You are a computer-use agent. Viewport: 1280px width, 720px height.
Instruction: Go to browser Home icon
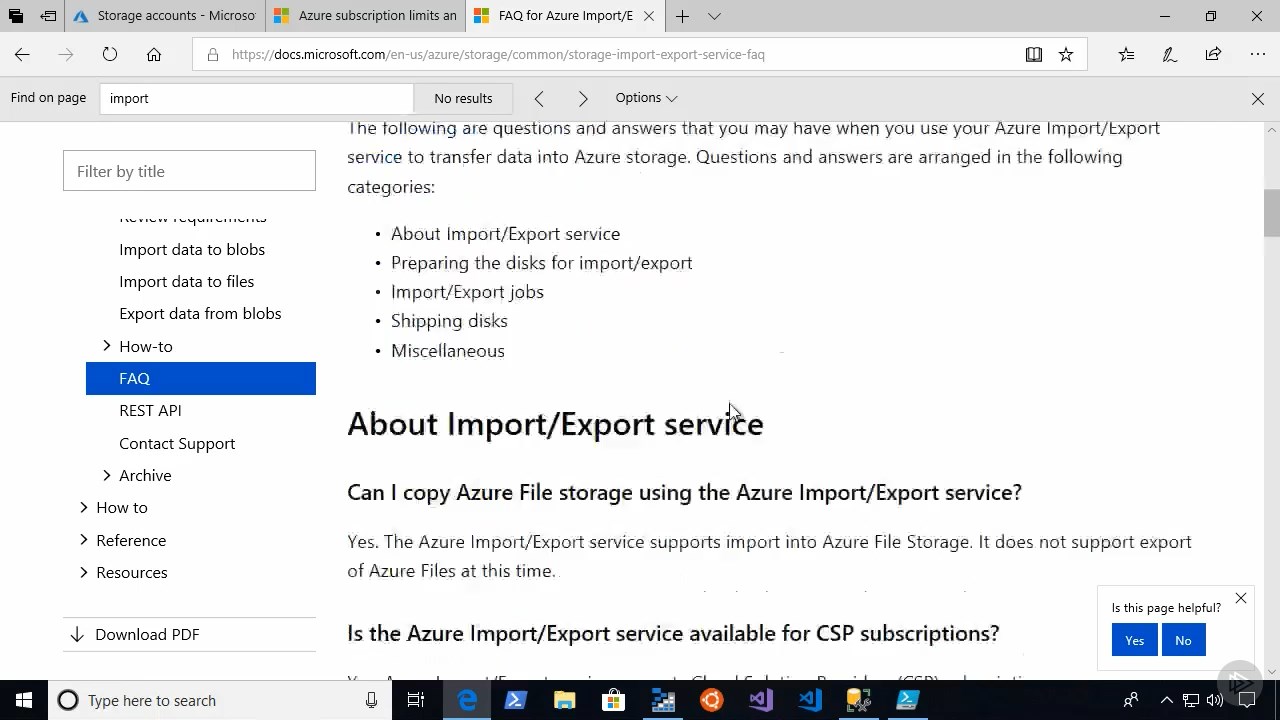tap(154, 54)
